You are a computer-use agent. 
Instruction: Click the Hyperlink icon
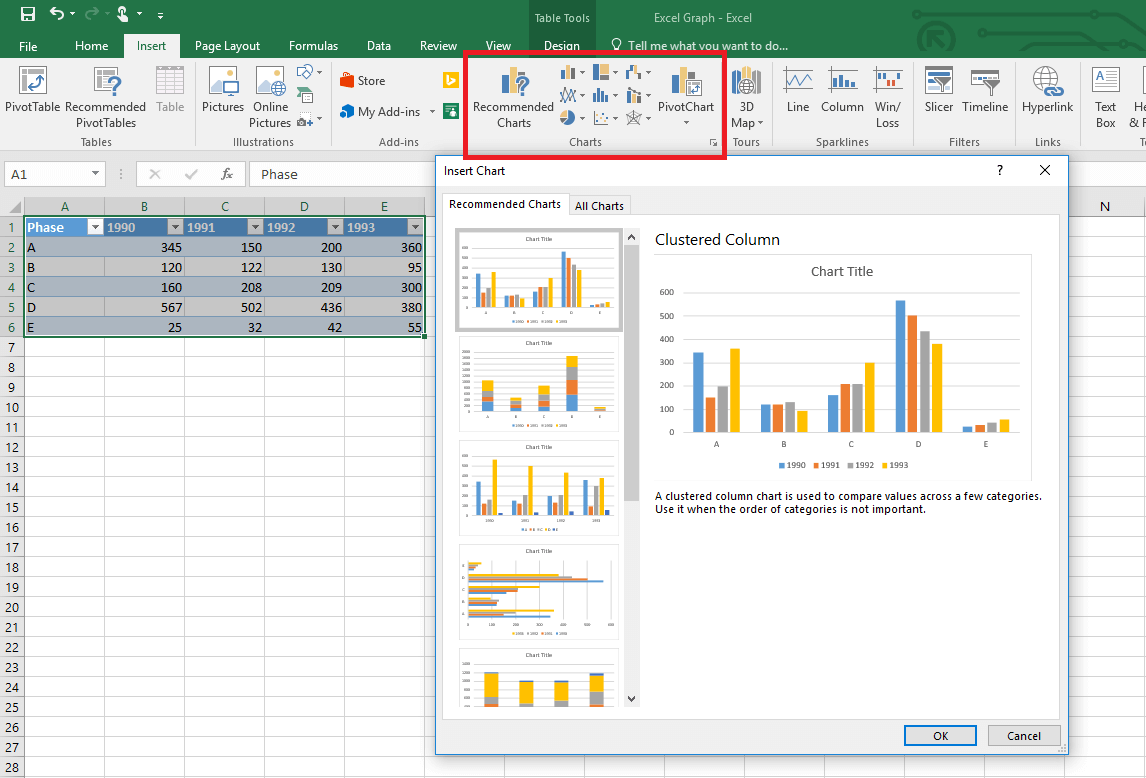click(x=1047, y=92)
